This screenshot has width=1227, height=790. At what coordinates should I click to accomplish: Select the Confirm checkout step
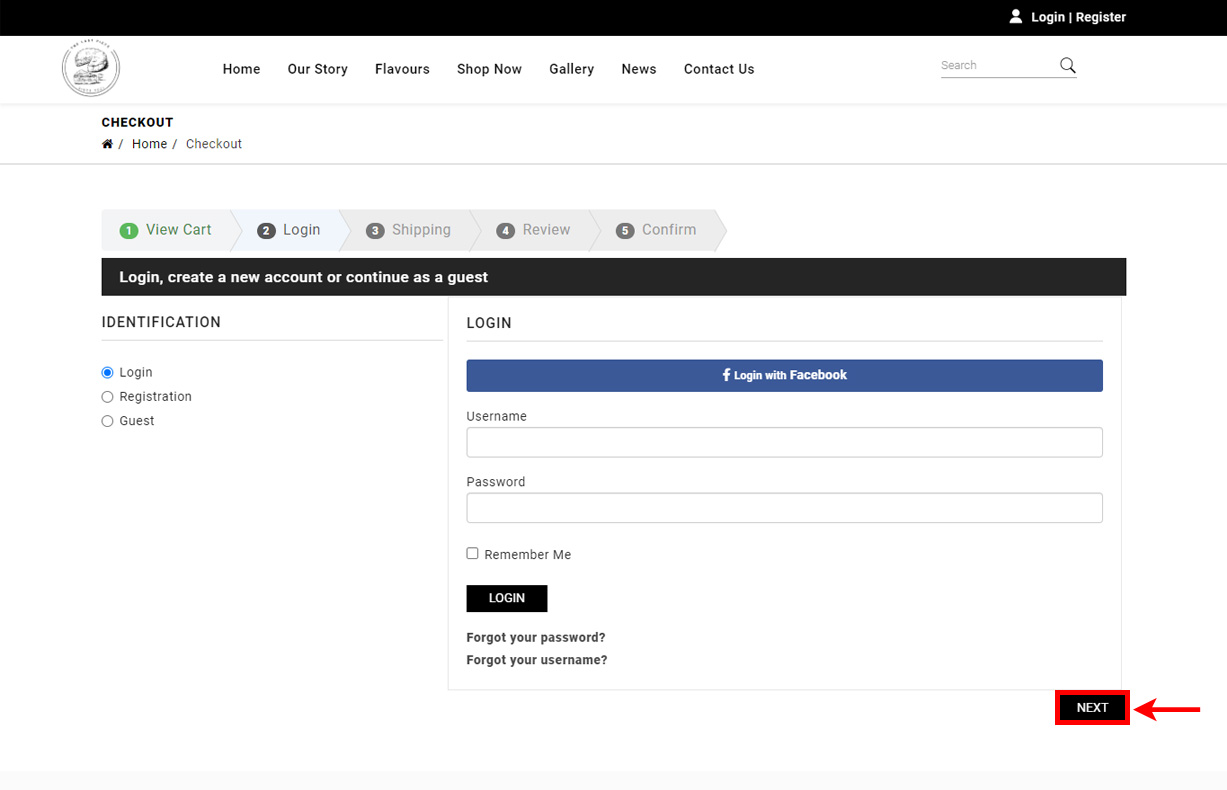coord(656,230)
